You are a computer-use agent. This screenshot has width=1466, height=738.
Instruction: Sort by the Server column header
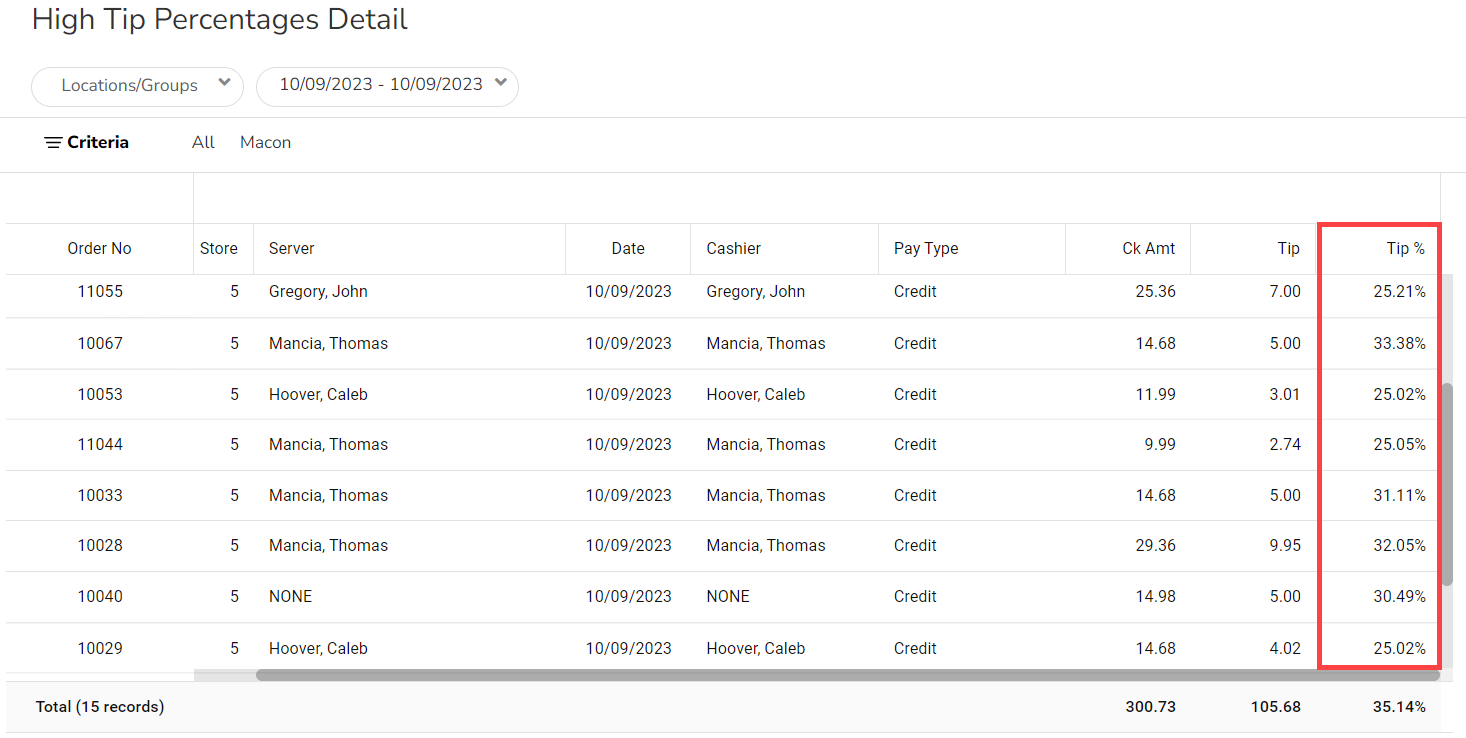tap(291, 249)
